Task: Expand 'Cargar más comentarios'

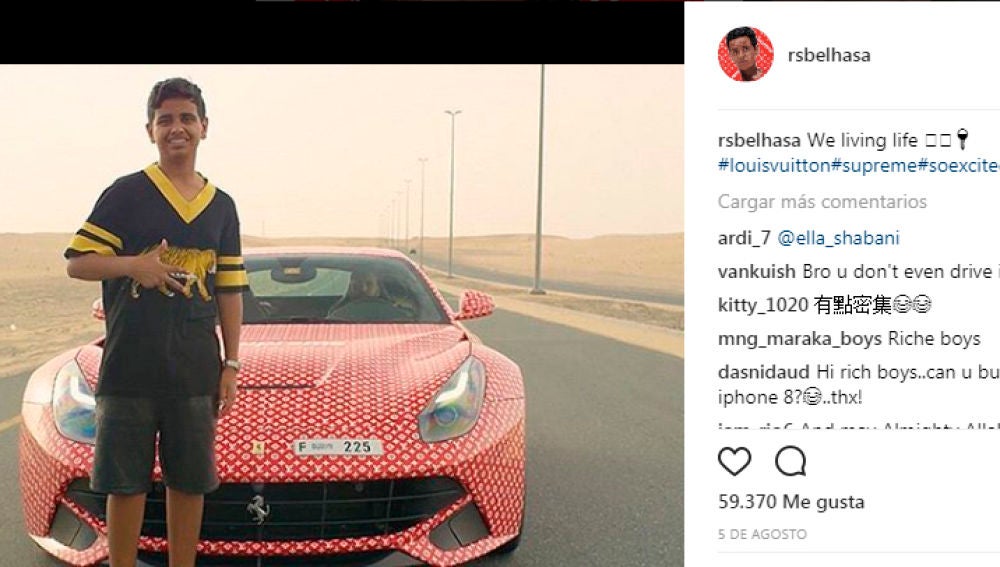Action: (822, 202)
